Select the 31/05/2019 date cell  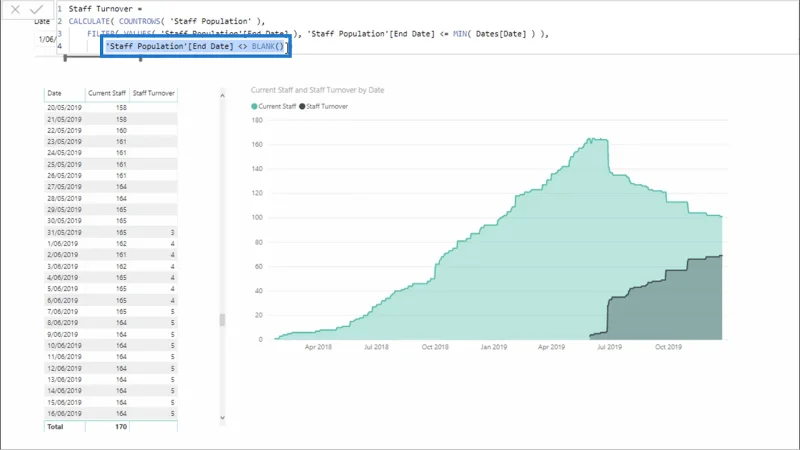(64, 232)
